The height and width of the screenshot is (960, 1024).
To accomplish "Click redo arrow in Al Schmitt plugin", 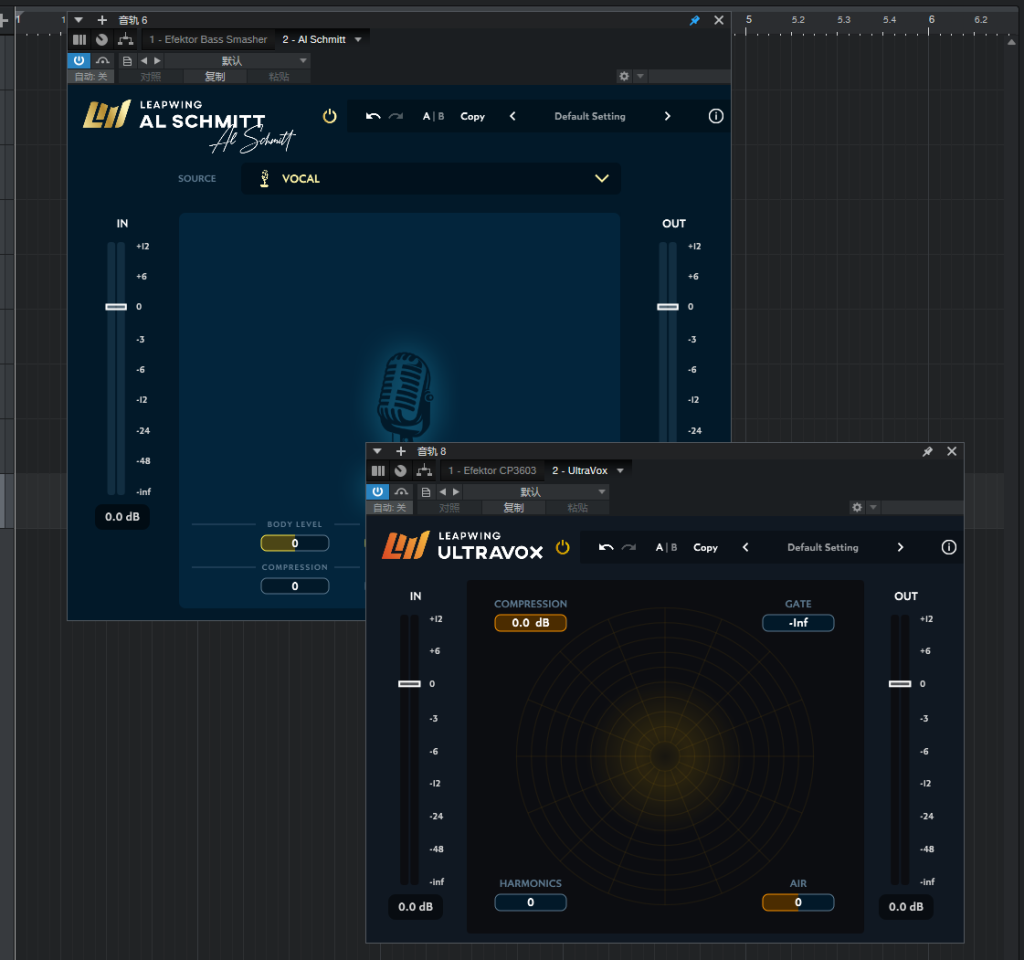I will [x=396, y=116].
